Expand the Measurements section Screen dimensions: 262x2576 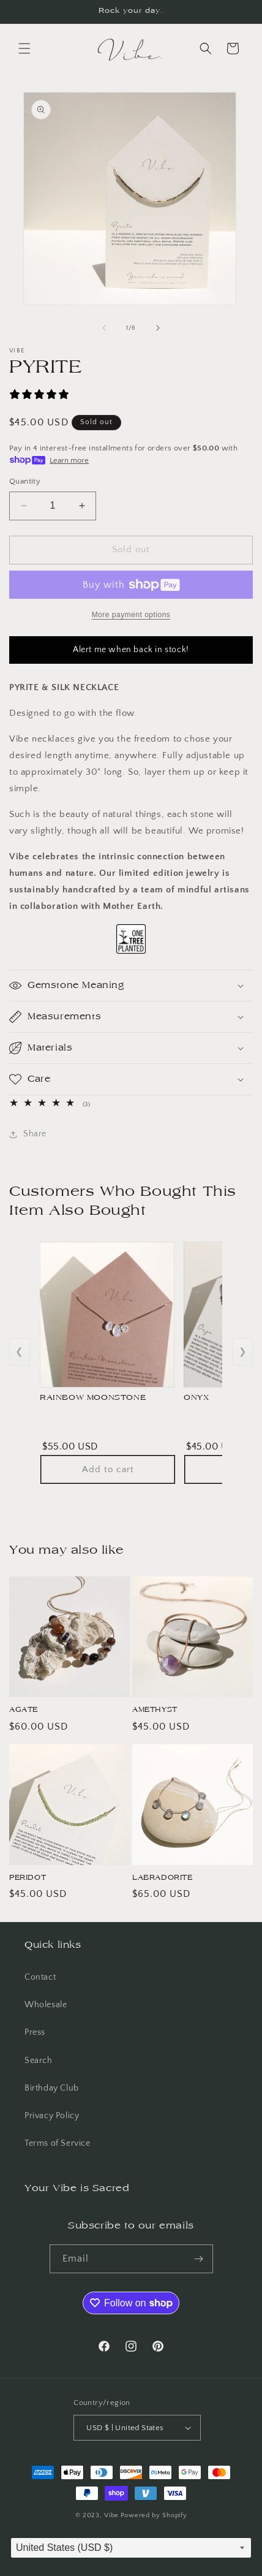point(131,1016)
